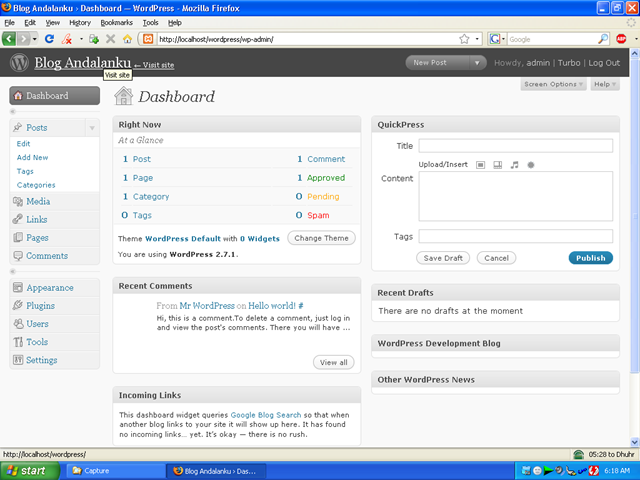Open the New Post dropdown arrow
This screenshot has width=640, height=480.
(x=477, y=63)
